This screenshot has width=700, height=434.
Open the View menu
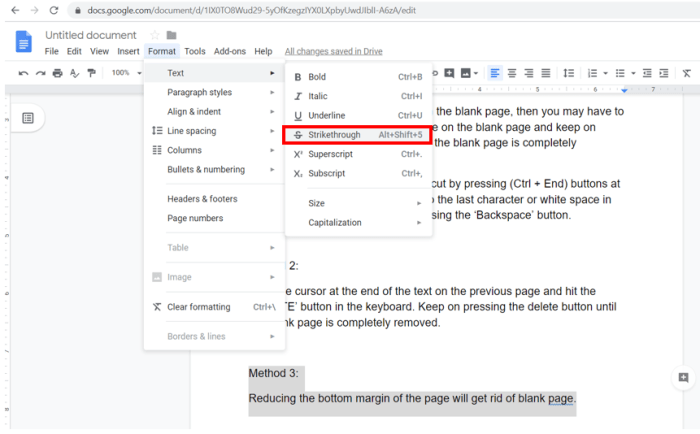pos(99,51)
